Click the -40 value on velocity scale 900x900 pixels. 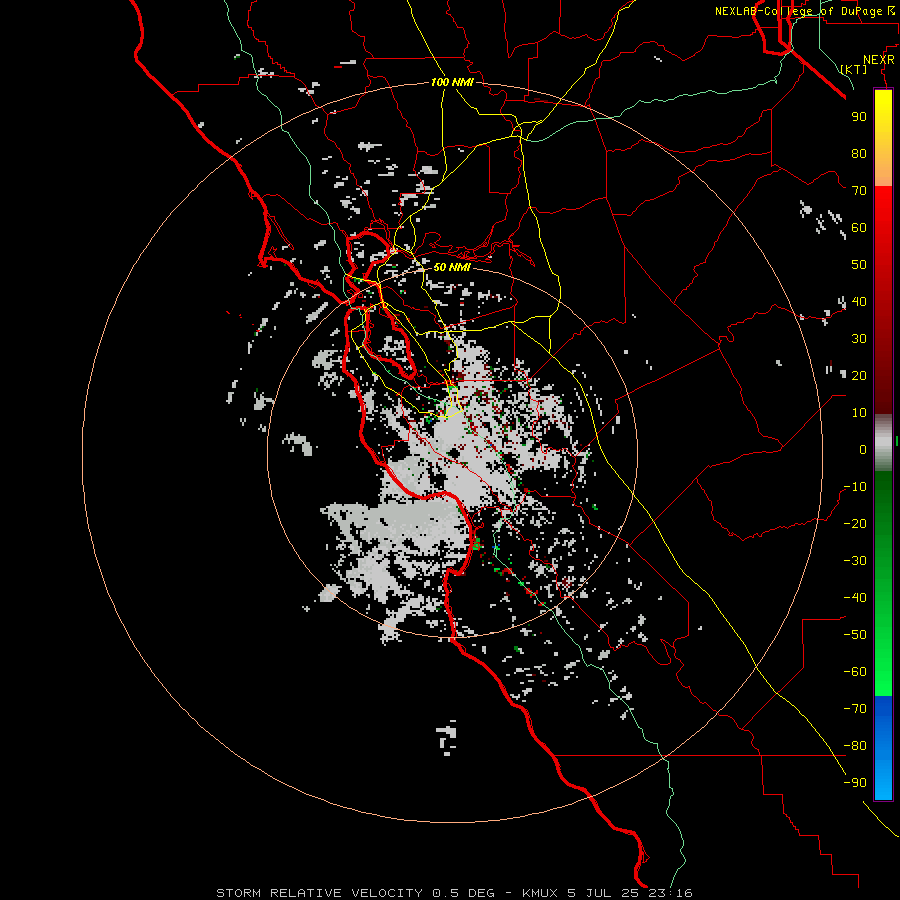855,598
